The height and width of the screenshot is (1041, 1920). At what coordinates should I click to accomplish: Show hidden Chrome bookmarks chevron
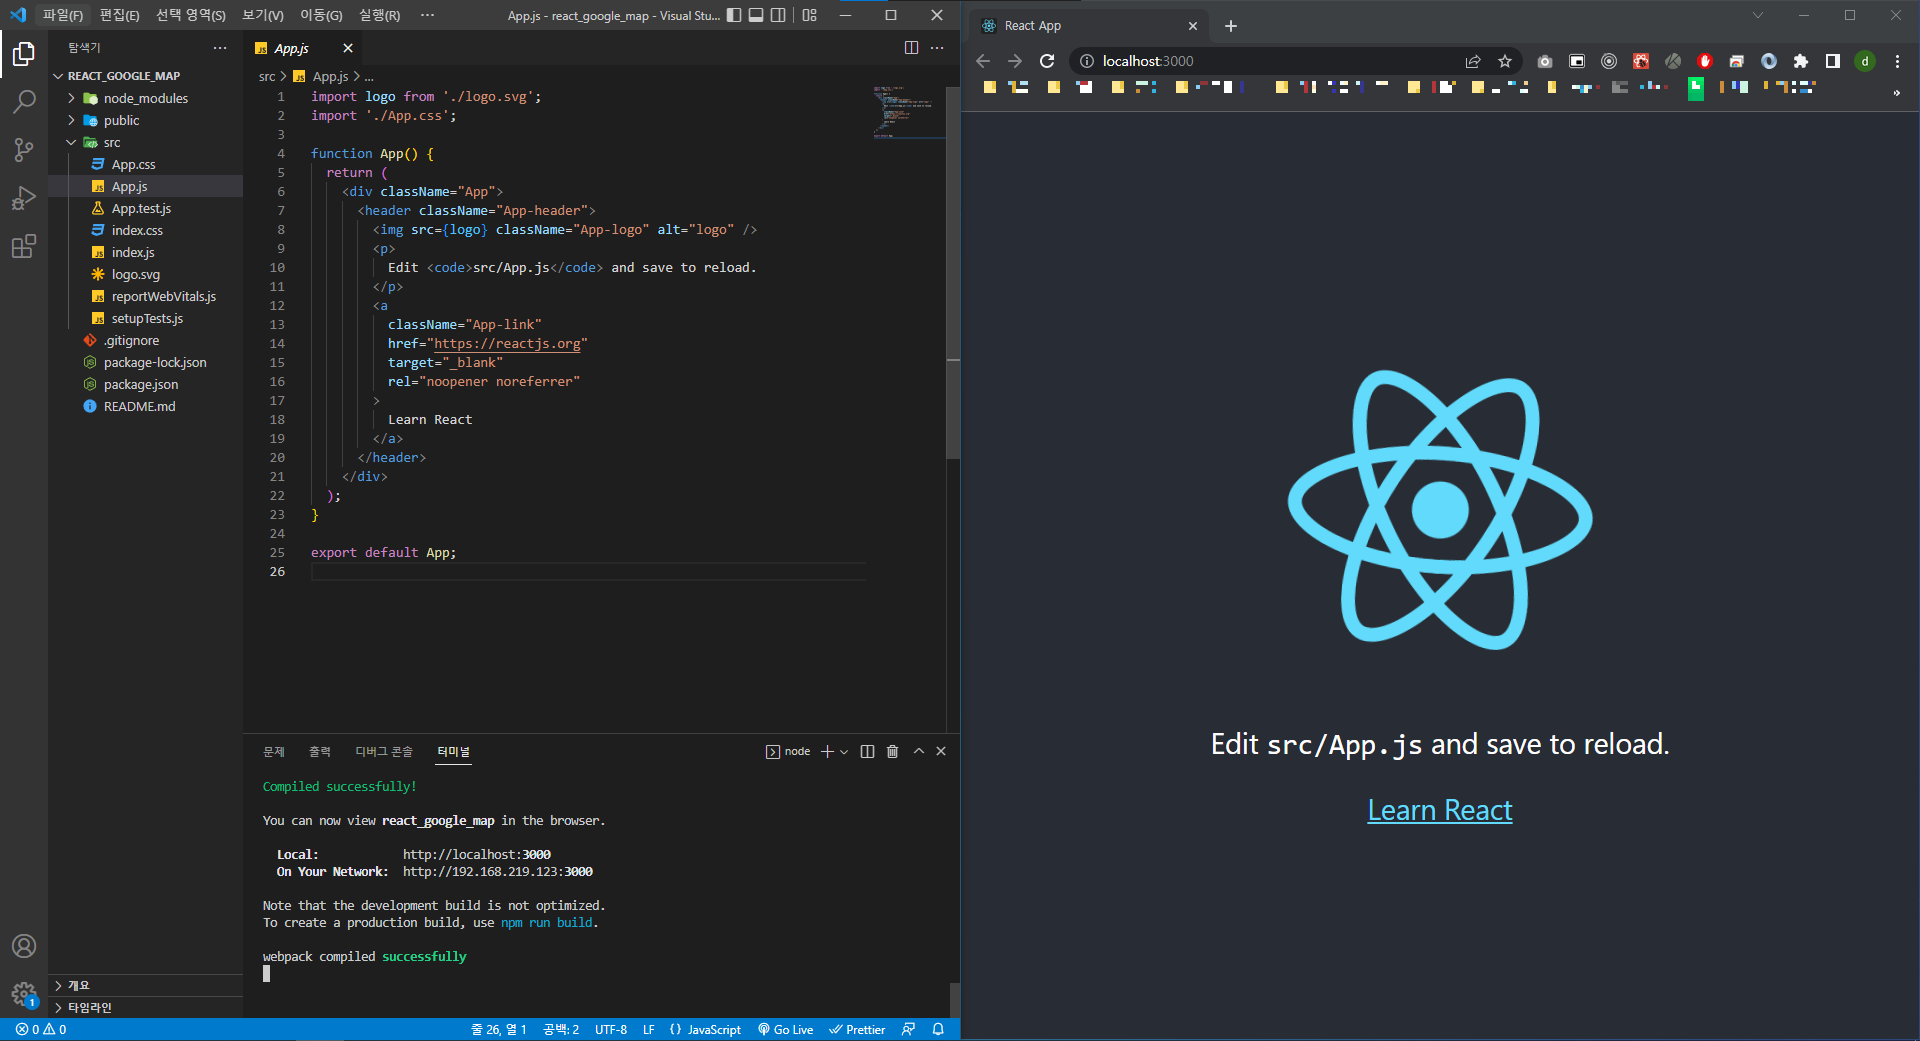1896,93
